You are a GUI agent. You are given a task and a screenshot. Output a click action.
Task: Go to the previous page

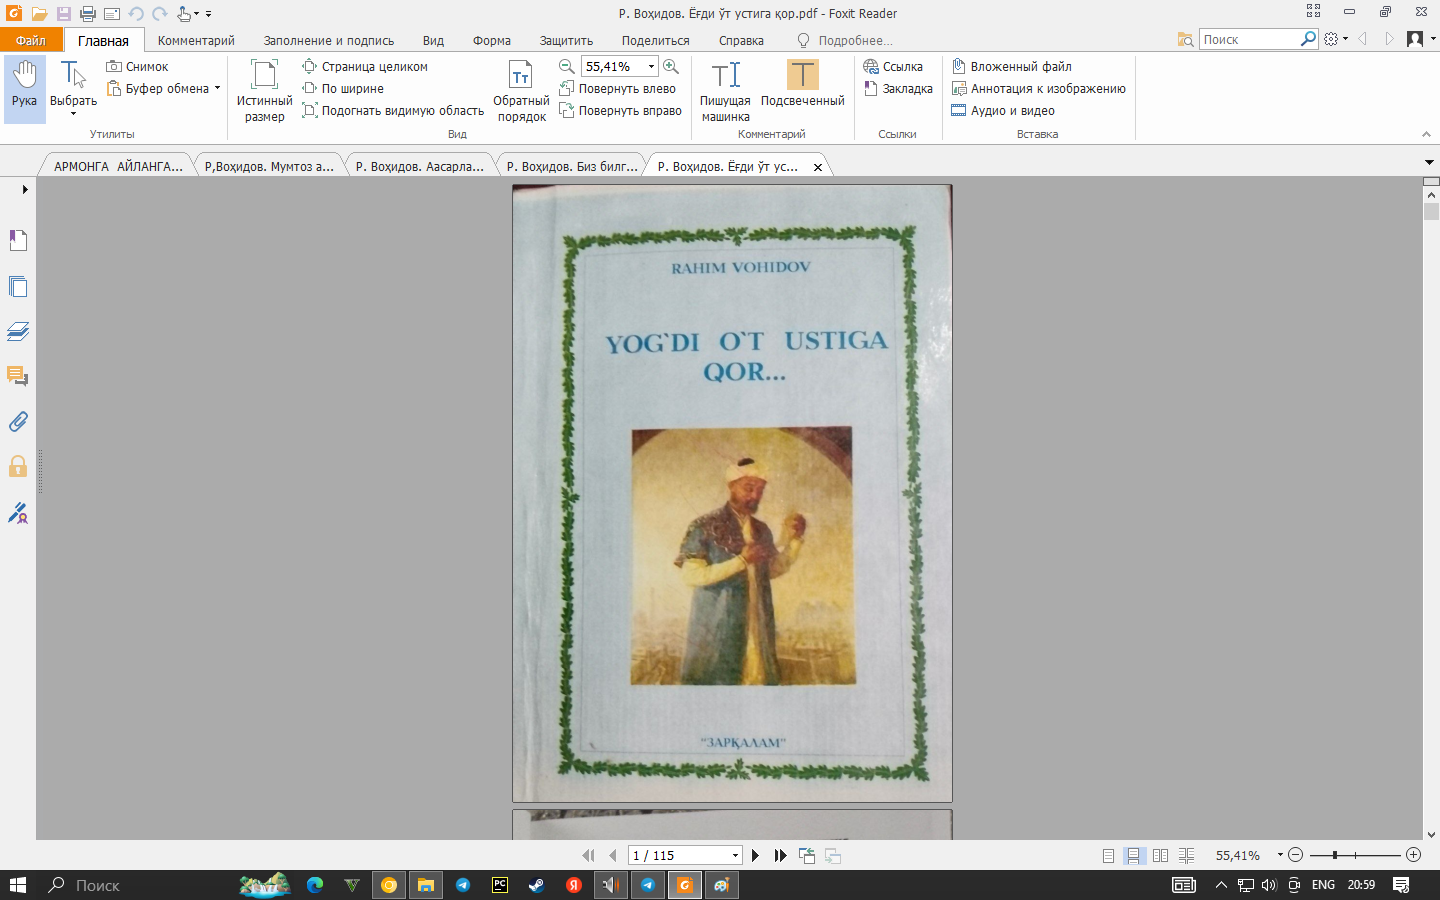[613, 856]
